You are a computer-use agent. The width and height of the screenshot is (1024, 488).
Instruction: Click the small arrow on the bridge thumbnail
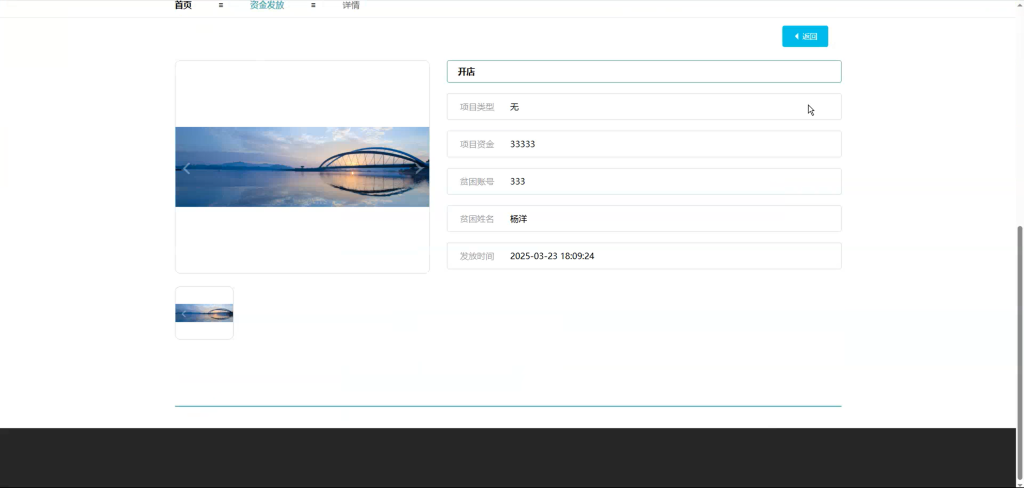click(184, 314)
